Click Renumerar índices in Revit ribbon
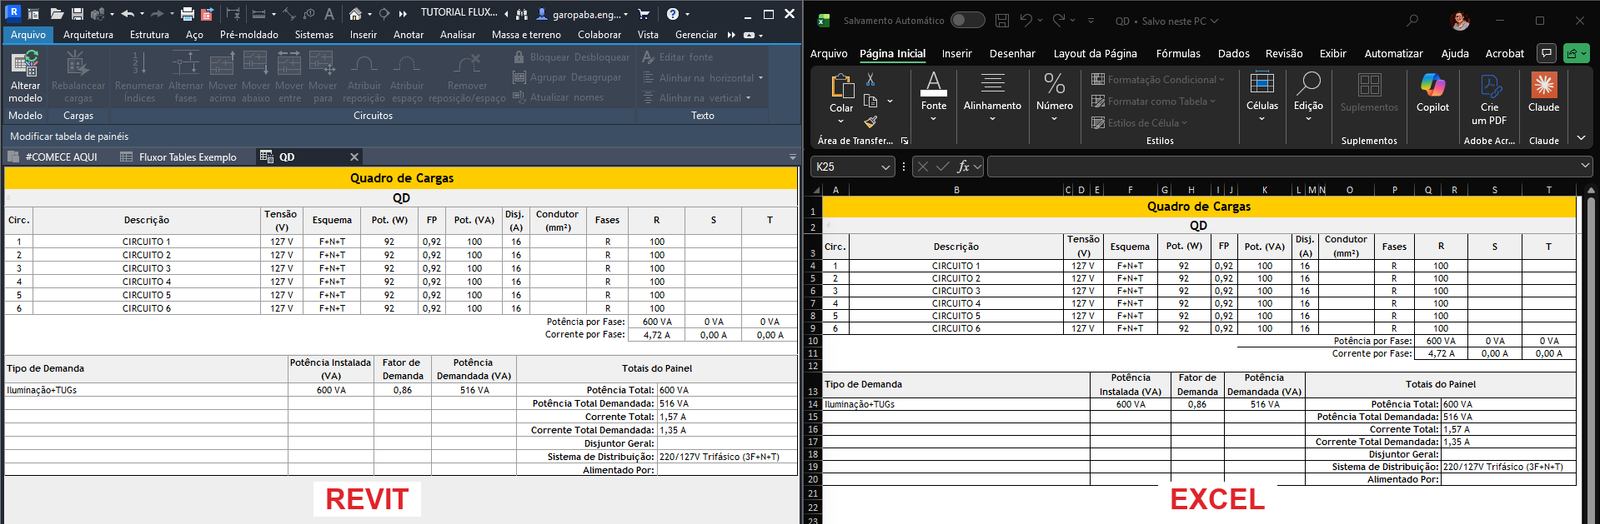Viewport: 1600px width, 524px height. (139, 77)
